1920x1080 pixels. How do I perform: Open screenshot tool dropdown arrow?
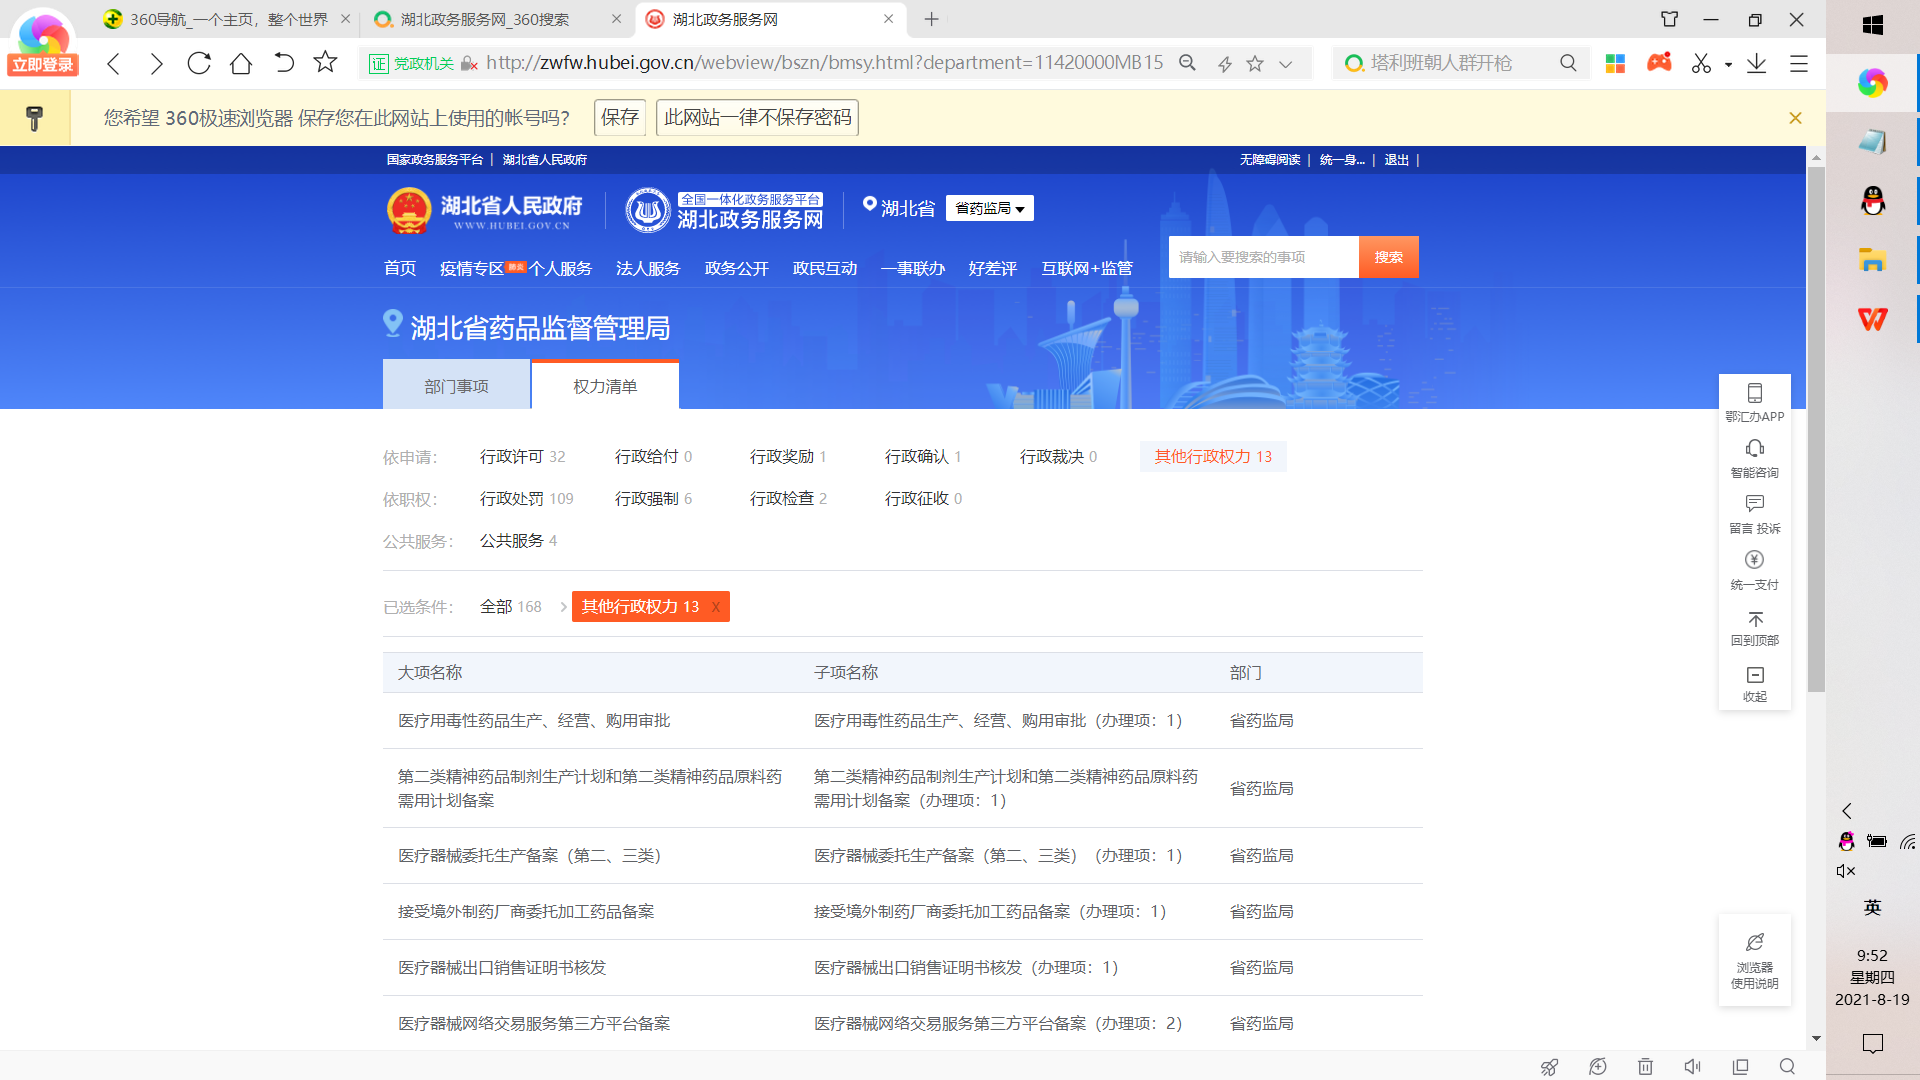pos(1728,65)
